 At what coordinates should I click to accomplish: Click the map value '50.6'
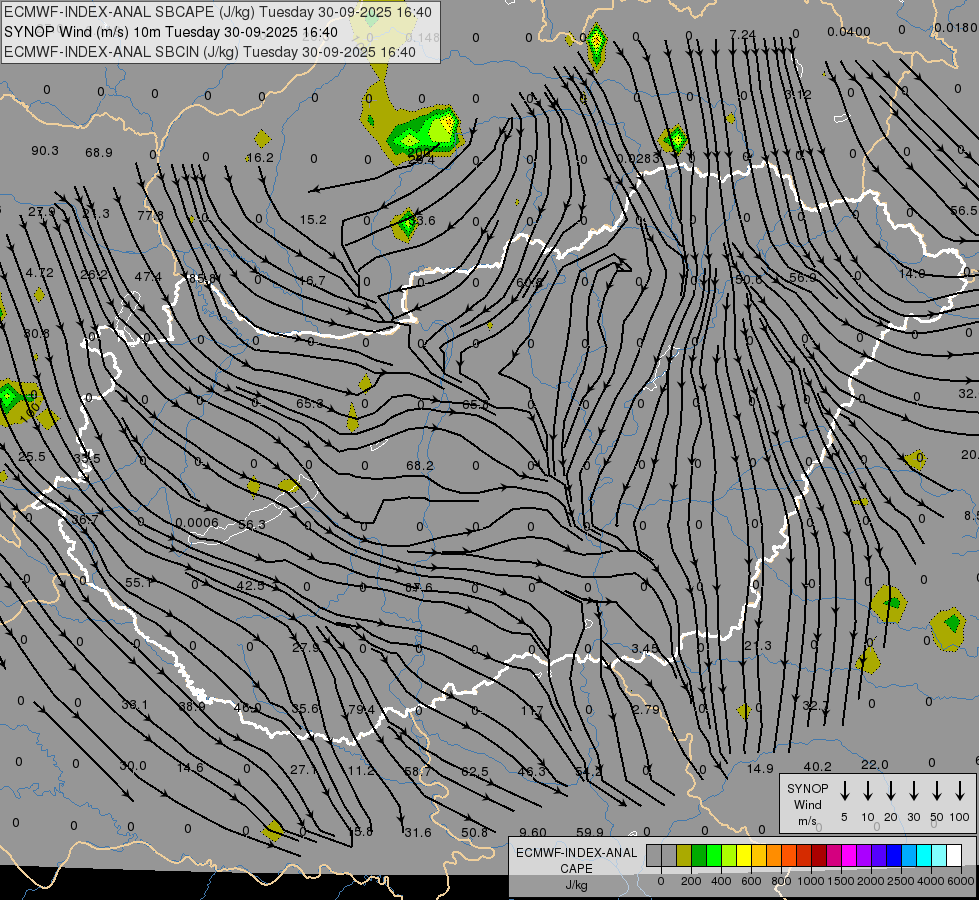tap(749, 279)
